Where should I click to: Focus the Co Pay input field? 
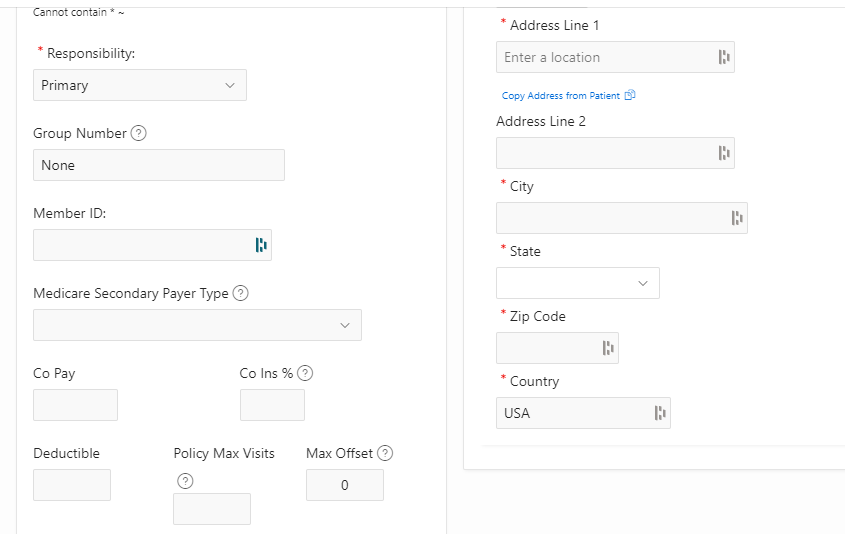tap(75, 405)
